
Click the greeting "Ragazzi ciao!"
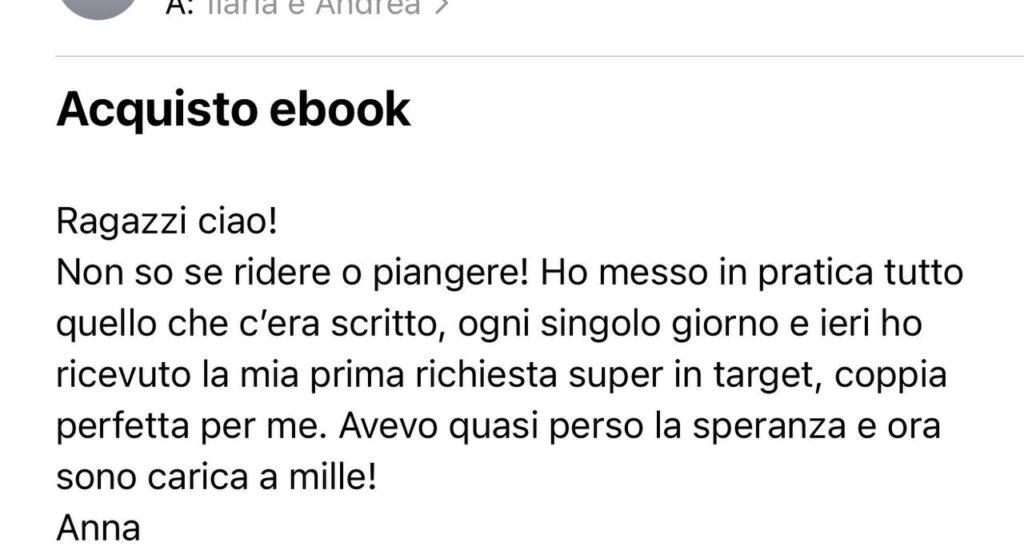[167, 221]
